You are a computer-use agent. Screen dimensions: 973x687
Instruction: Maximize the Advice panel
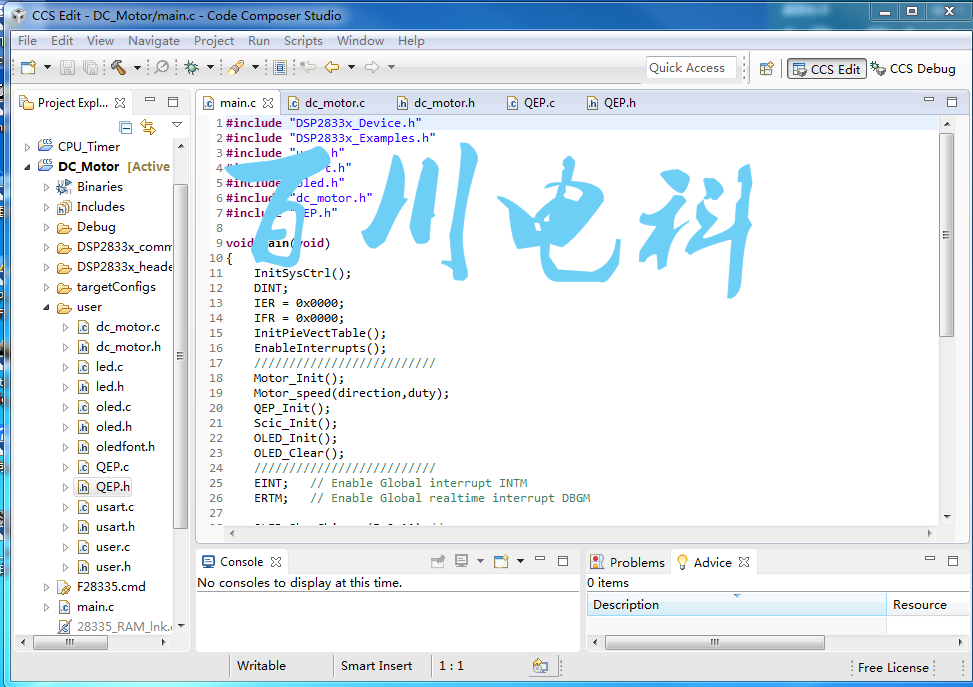[x=953, y=561]
